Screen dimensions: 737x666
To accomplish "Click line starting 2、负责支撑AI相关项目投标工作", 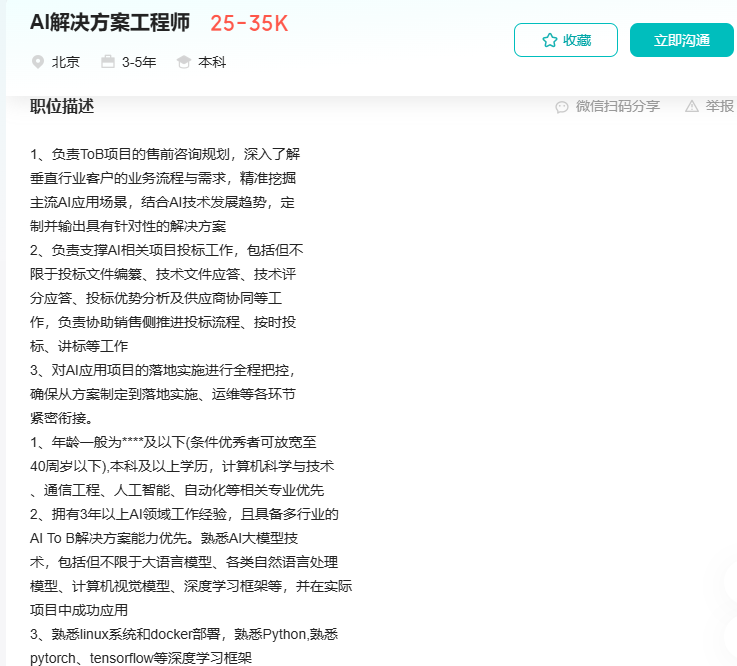I will tap(167, 250).
